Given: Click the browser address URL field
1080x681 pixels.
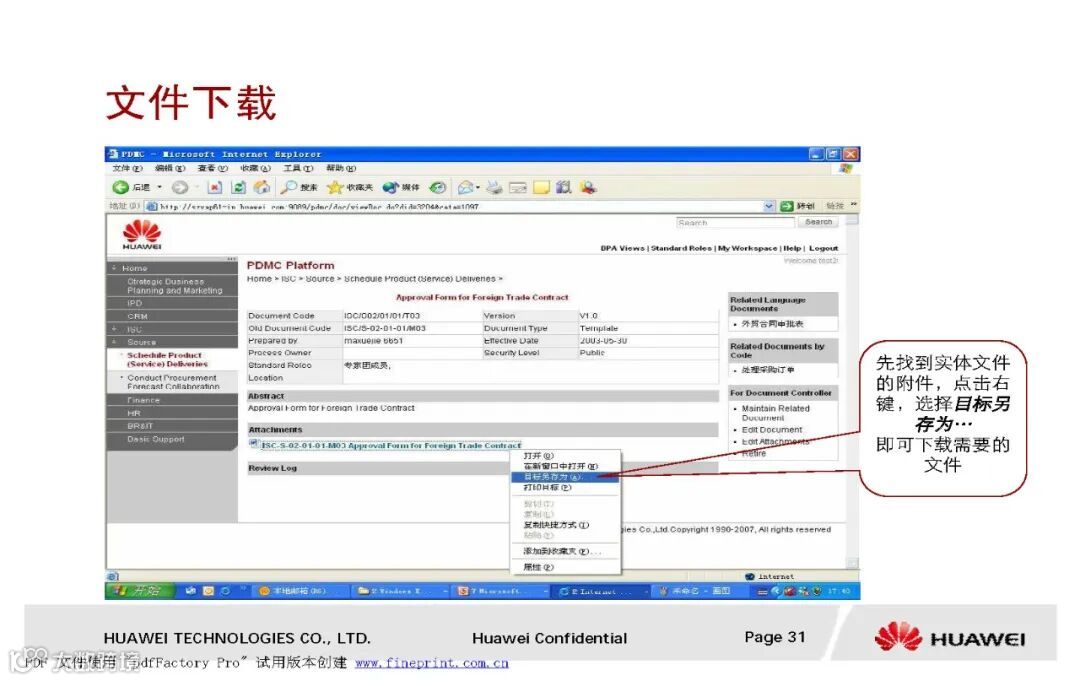Looking at the screenshot, I should [x=461, y=206].
